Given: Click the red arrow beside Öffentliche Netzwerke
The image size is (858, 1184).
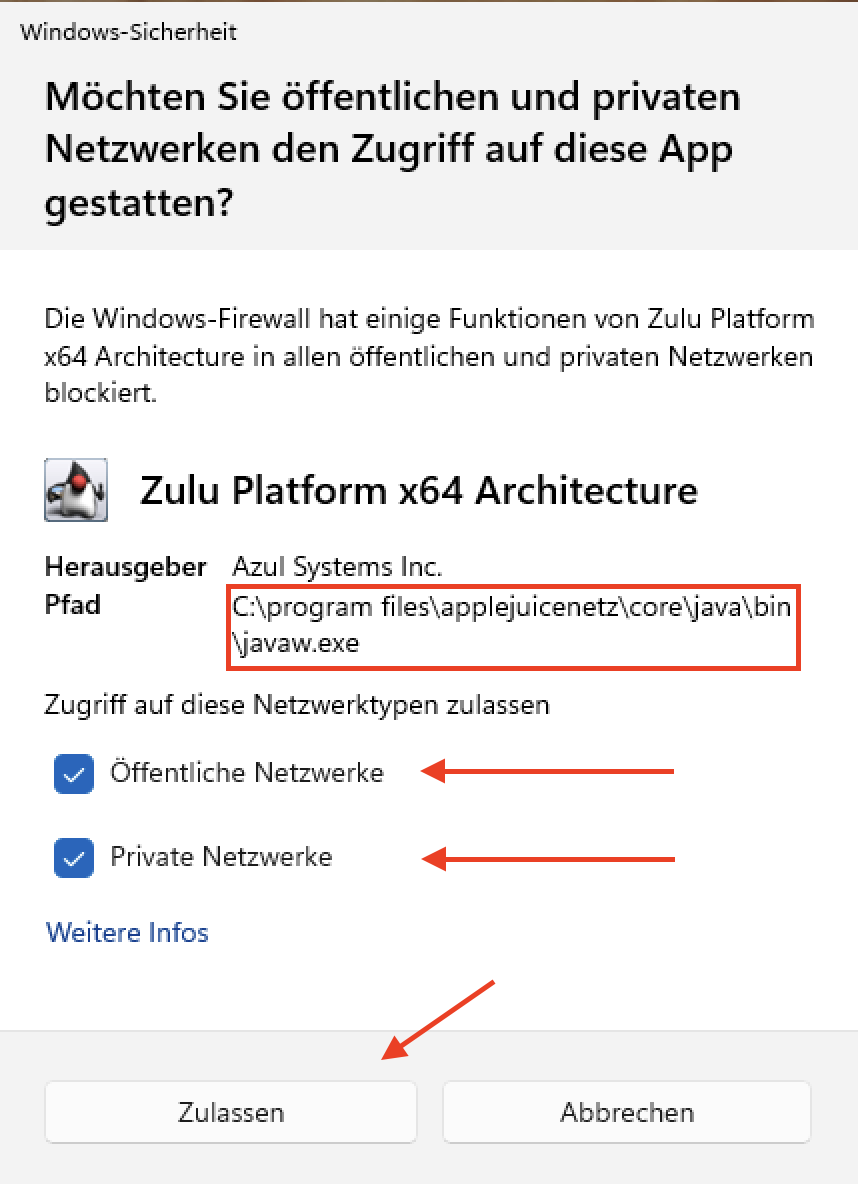Looking at the screenshot, I should pyautogui.click(x=547, y=771).
